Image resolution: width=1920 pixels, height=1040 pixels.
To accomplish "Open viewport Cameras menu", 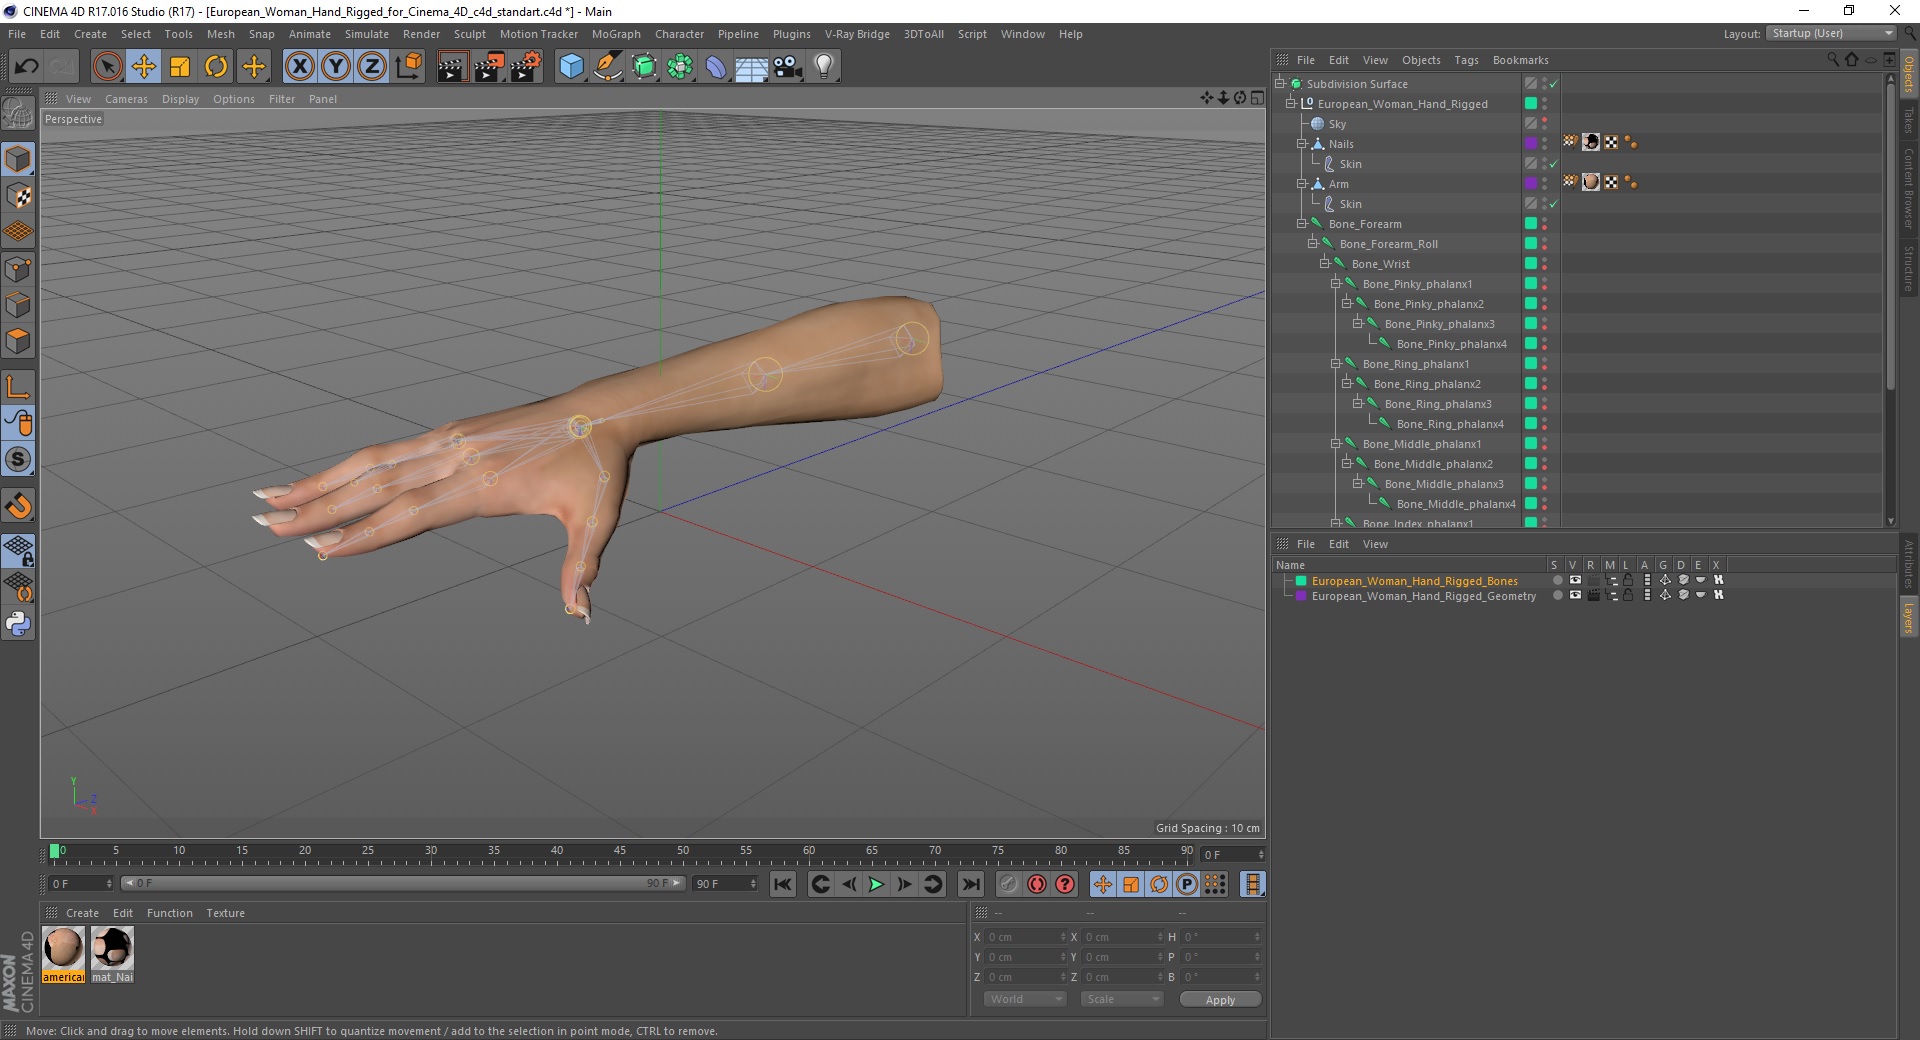I will 126,99.
